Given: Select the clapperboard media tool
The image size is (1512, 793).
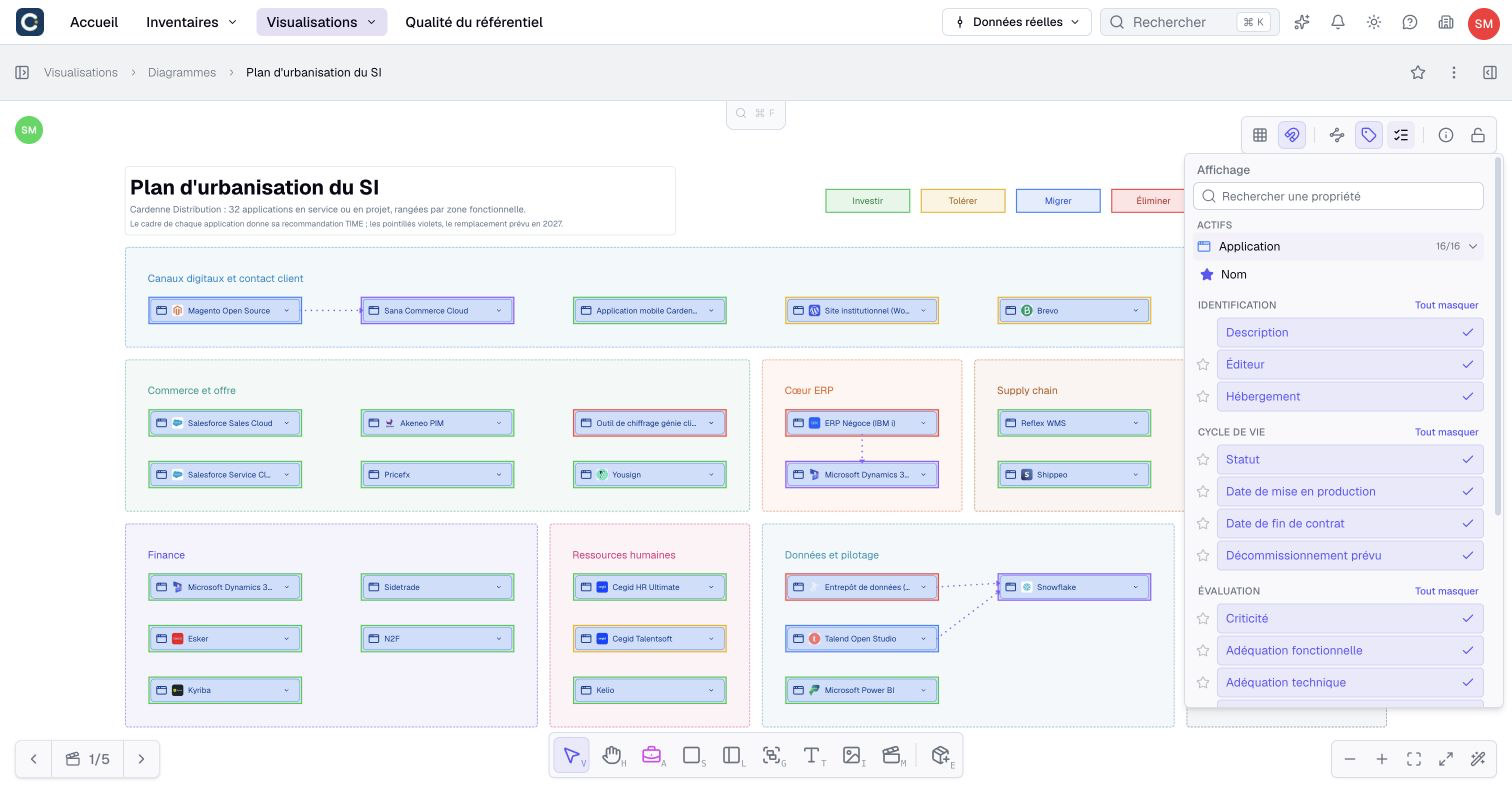Looking at the screenshot, I should click(892, 756).
